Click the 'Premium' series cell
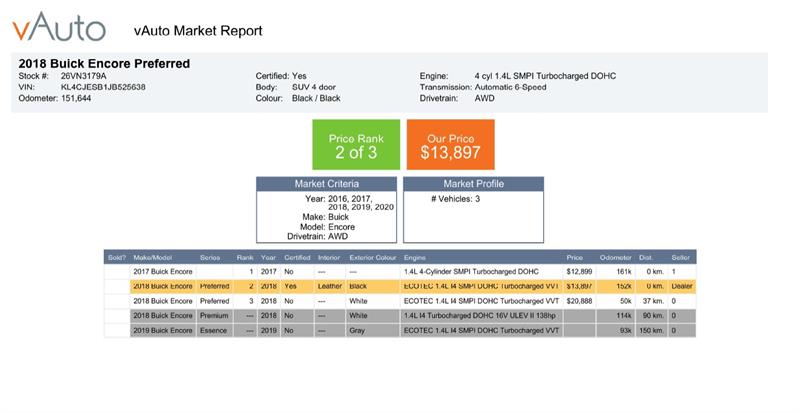 pyautogui.click(x=214, y=316)
